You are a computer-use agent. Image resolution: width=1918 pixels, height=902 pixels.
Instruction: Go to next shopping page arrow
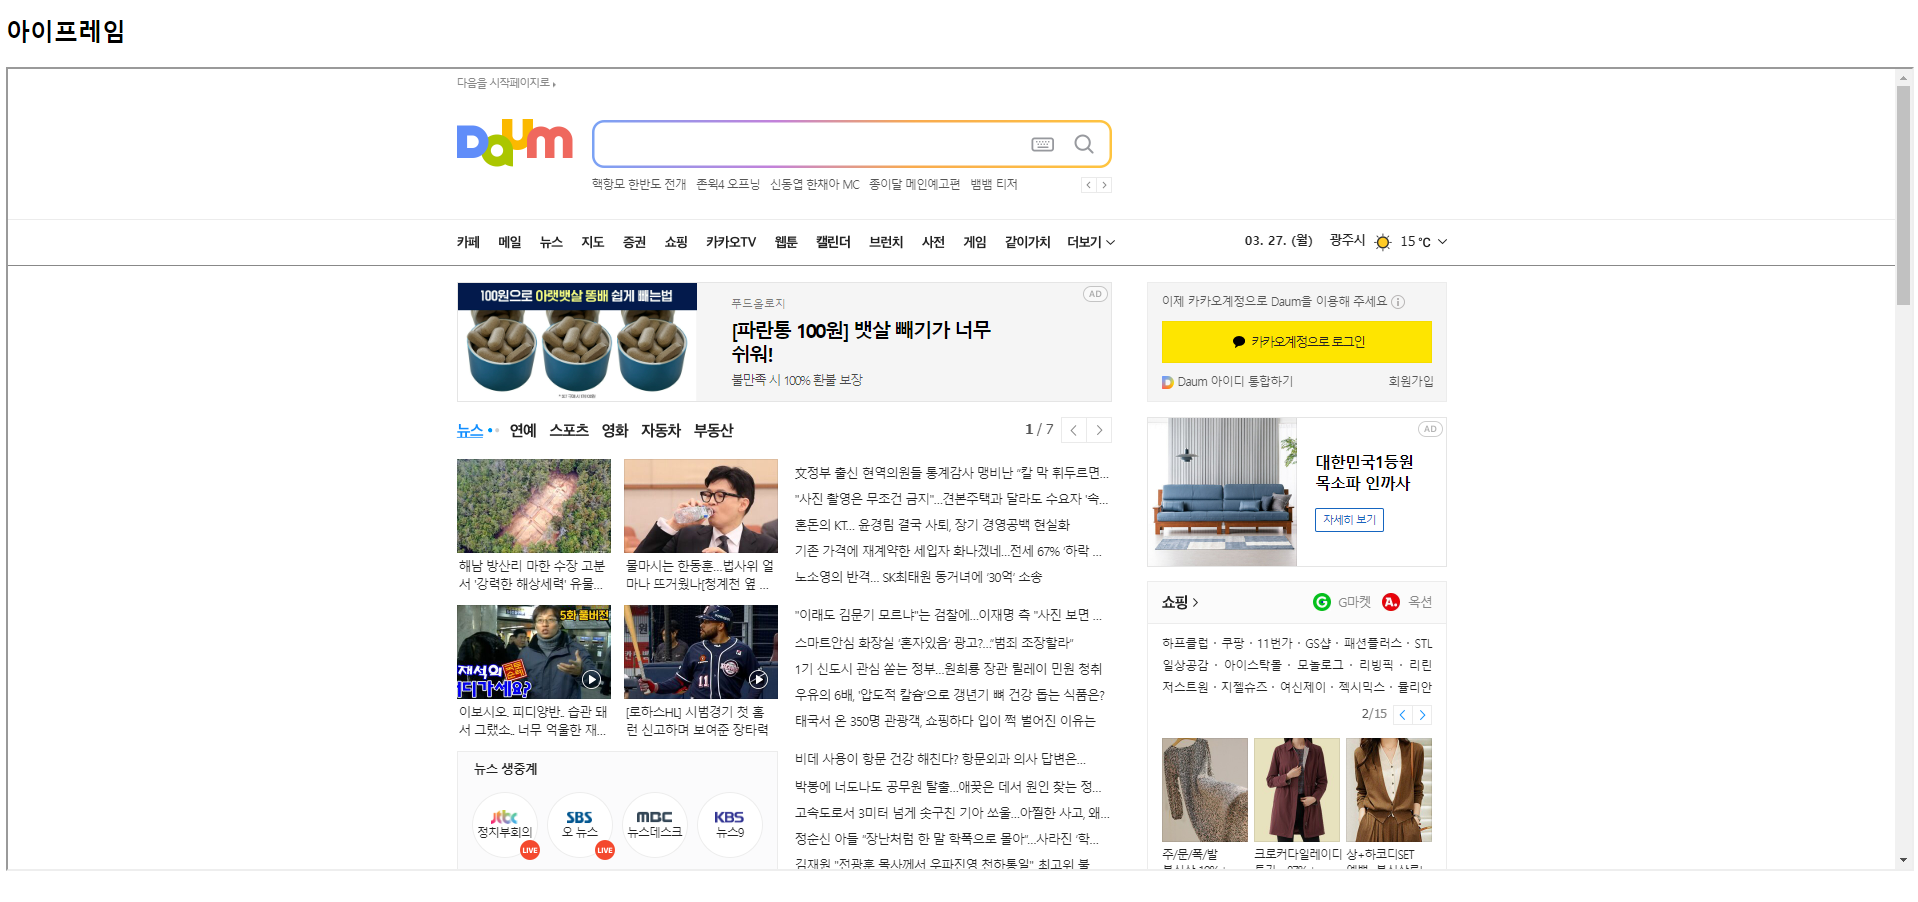tap(1422, 715)
